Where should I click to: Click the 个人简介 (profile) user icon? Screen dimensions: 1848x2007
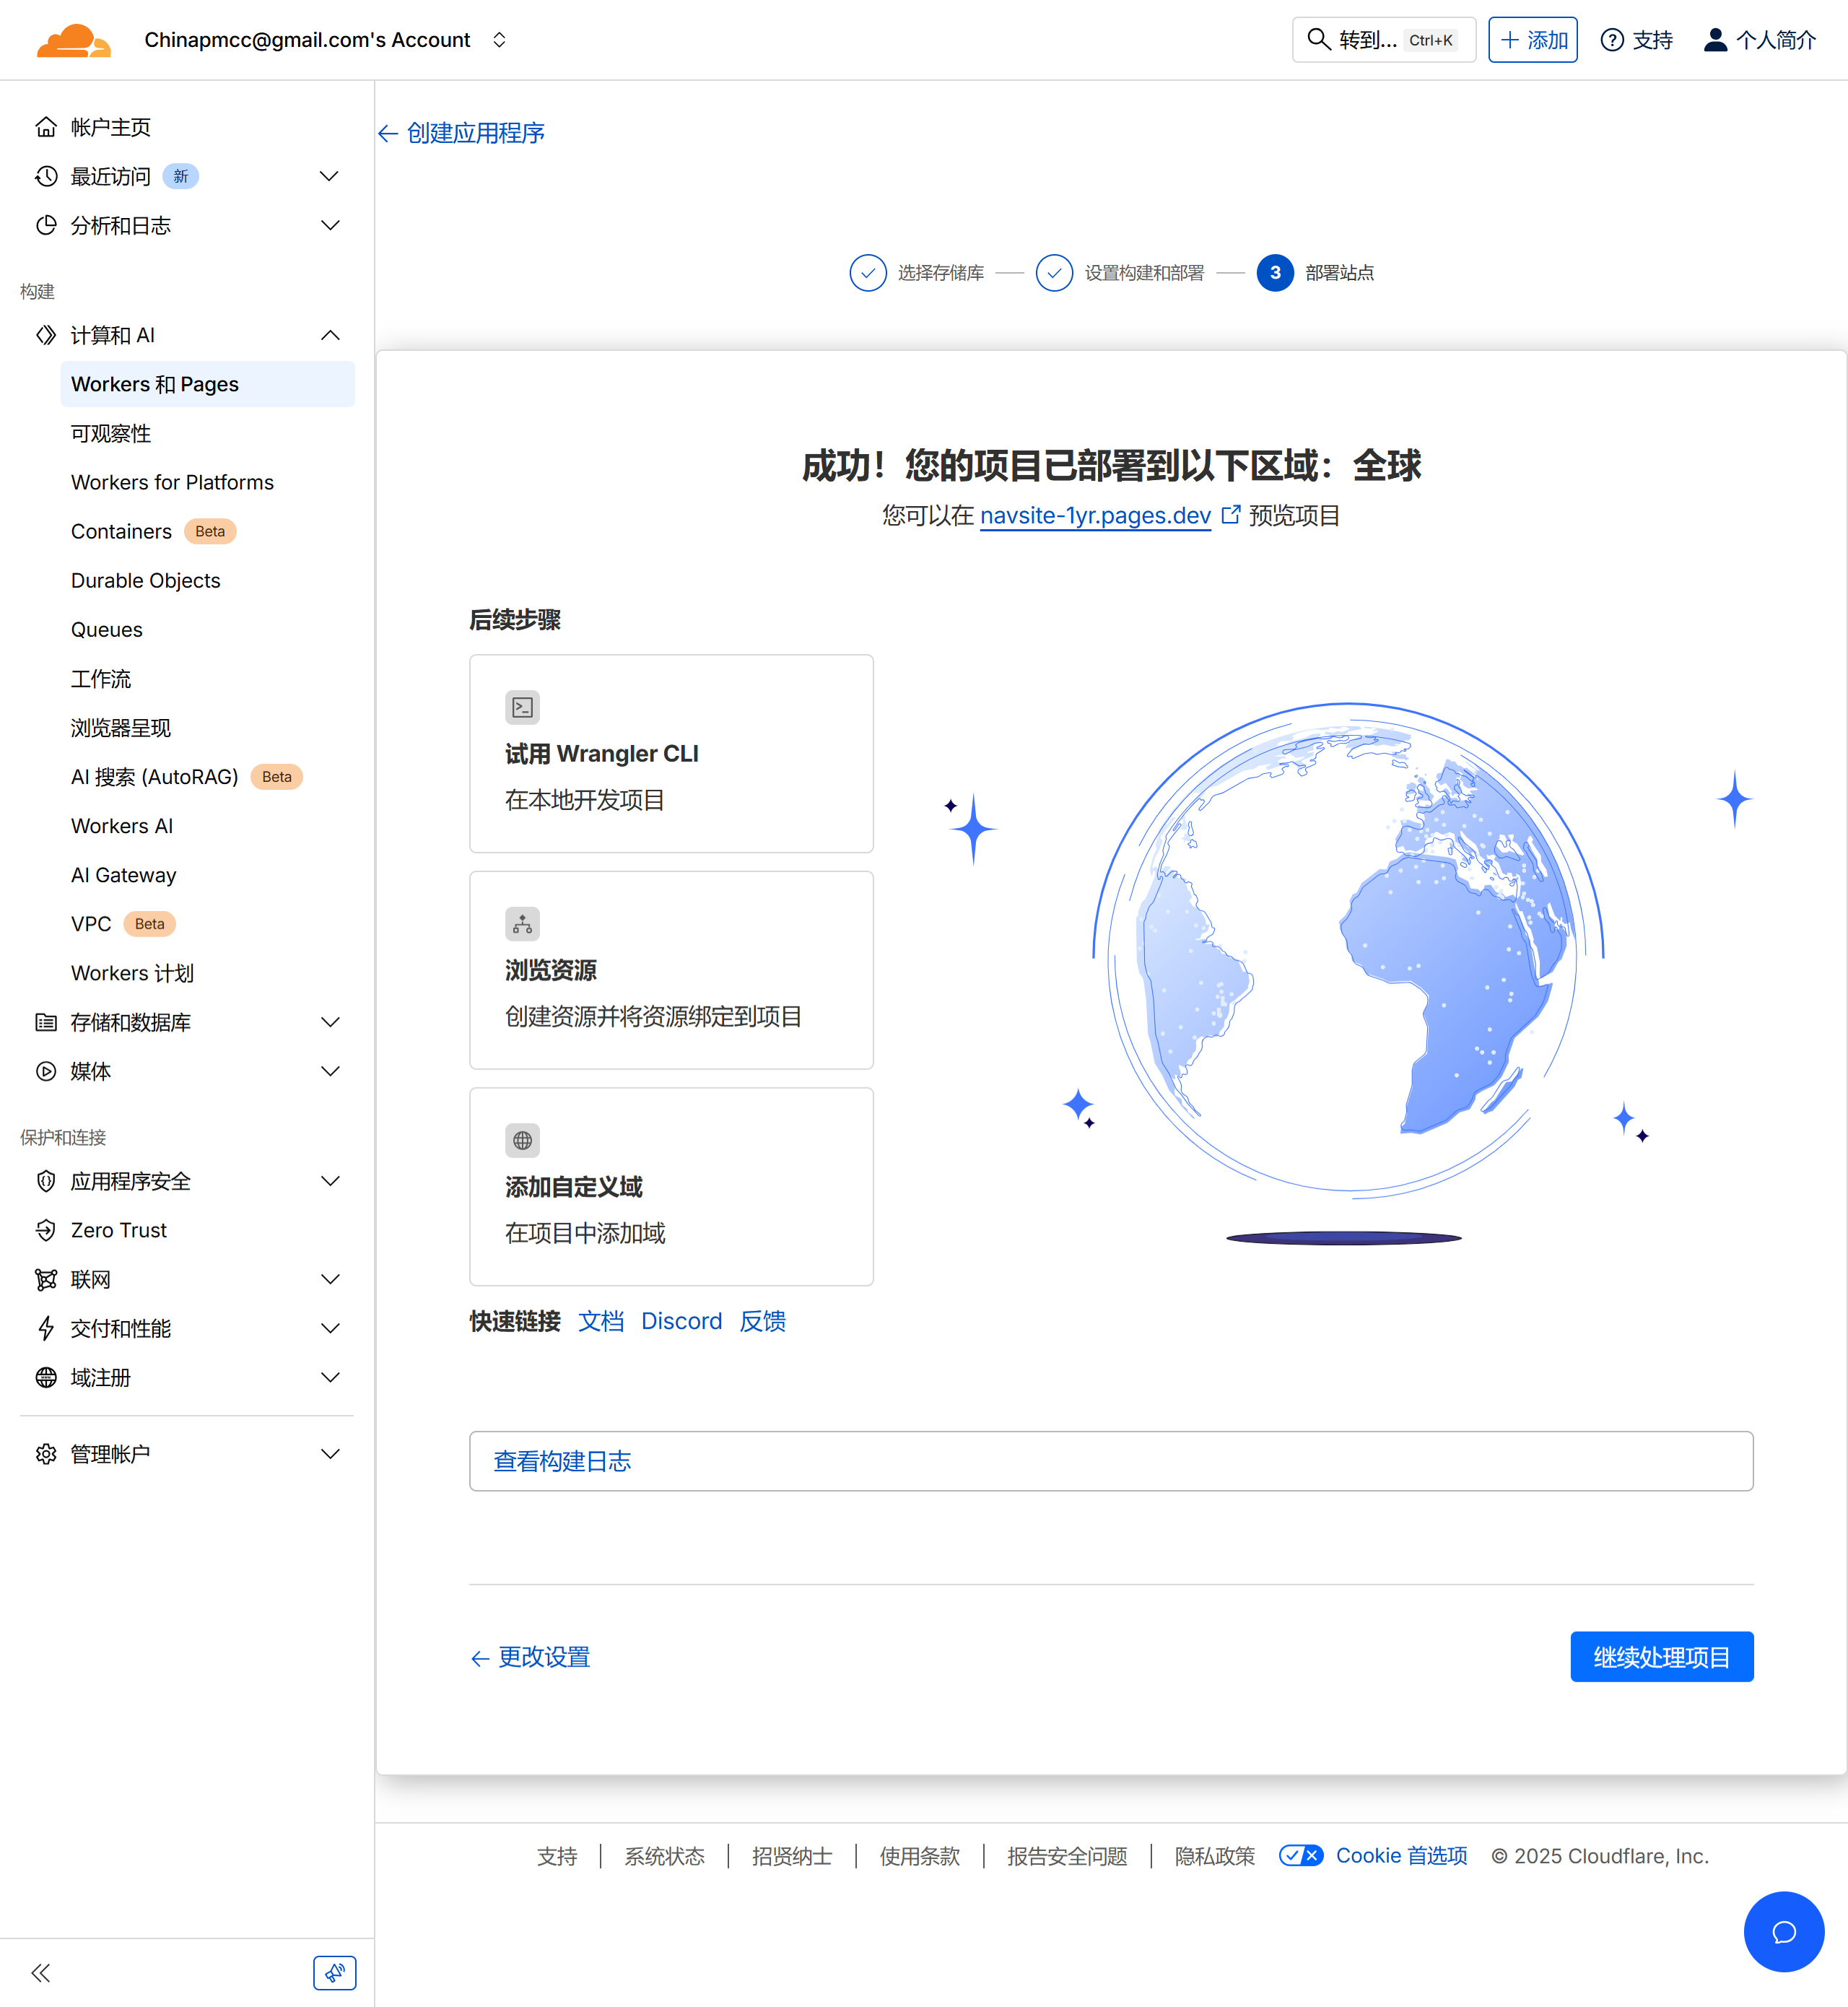tap(1715, 40)
